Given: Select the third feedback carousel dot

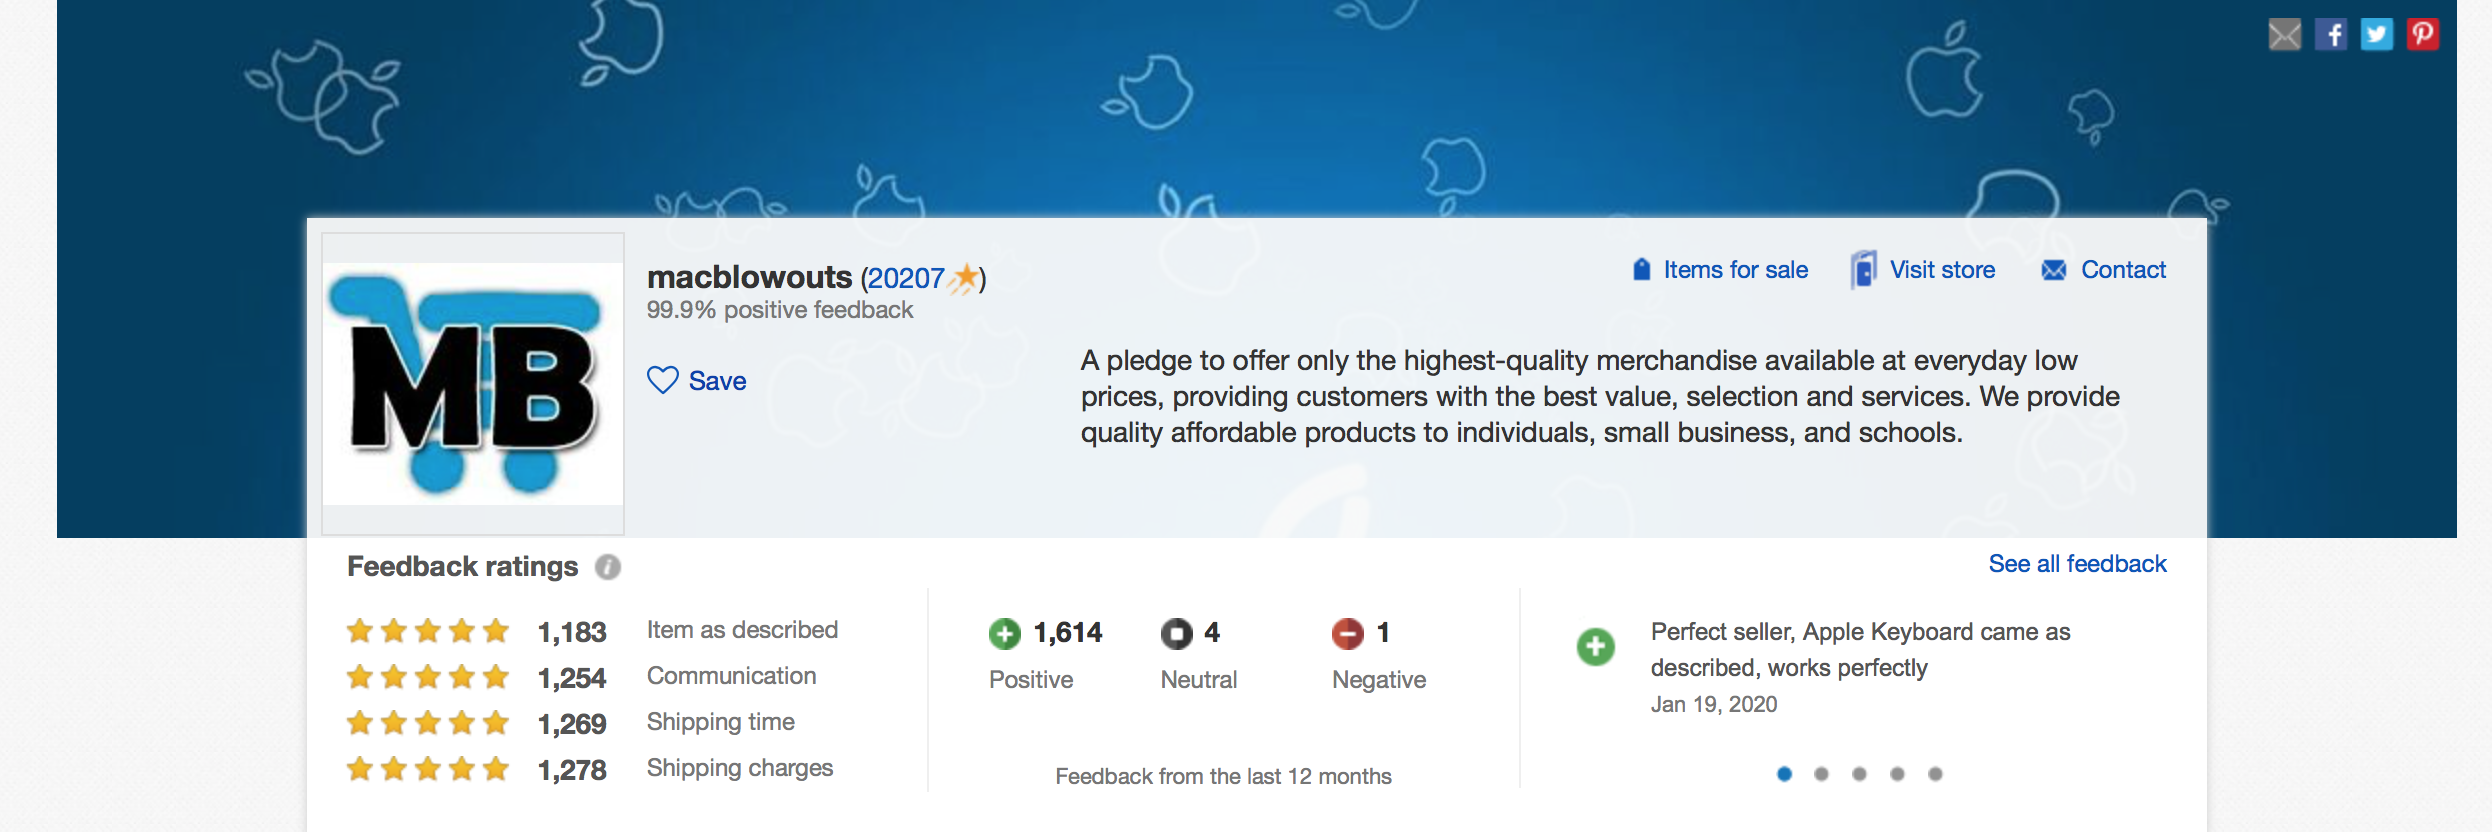Looking at the screenshot, I should point(1859,774).
